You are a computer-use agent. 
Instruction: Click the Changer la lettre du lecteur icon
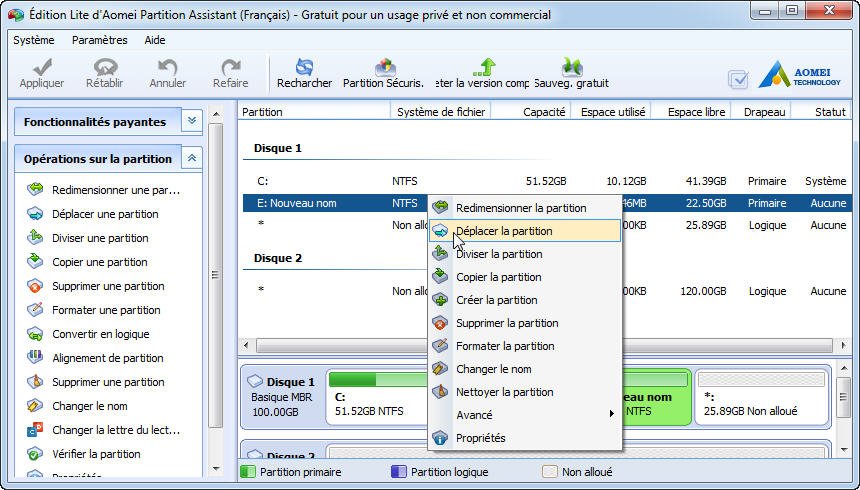pyautogui.click(x=35, y=430)
